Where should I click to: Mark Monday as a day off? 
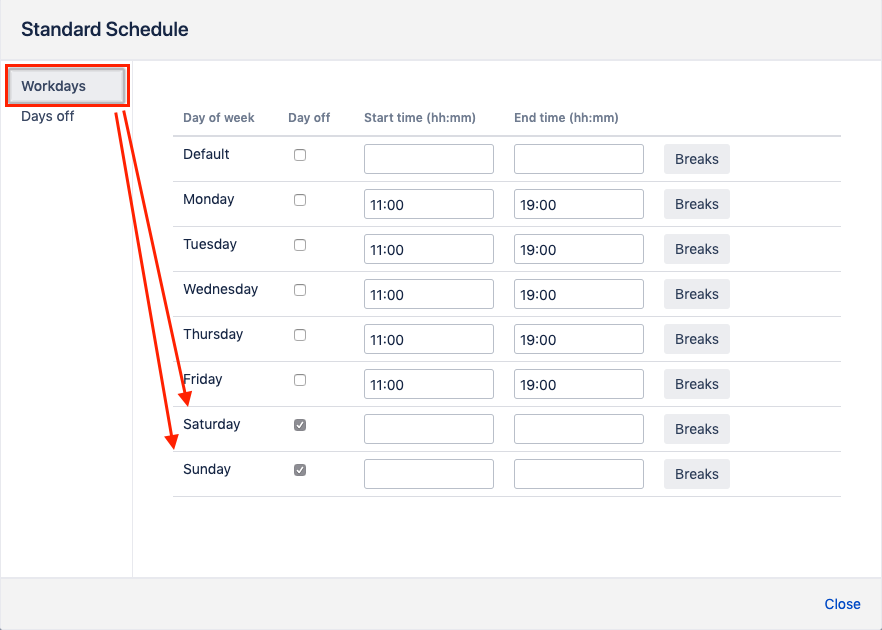coord(300,200)
